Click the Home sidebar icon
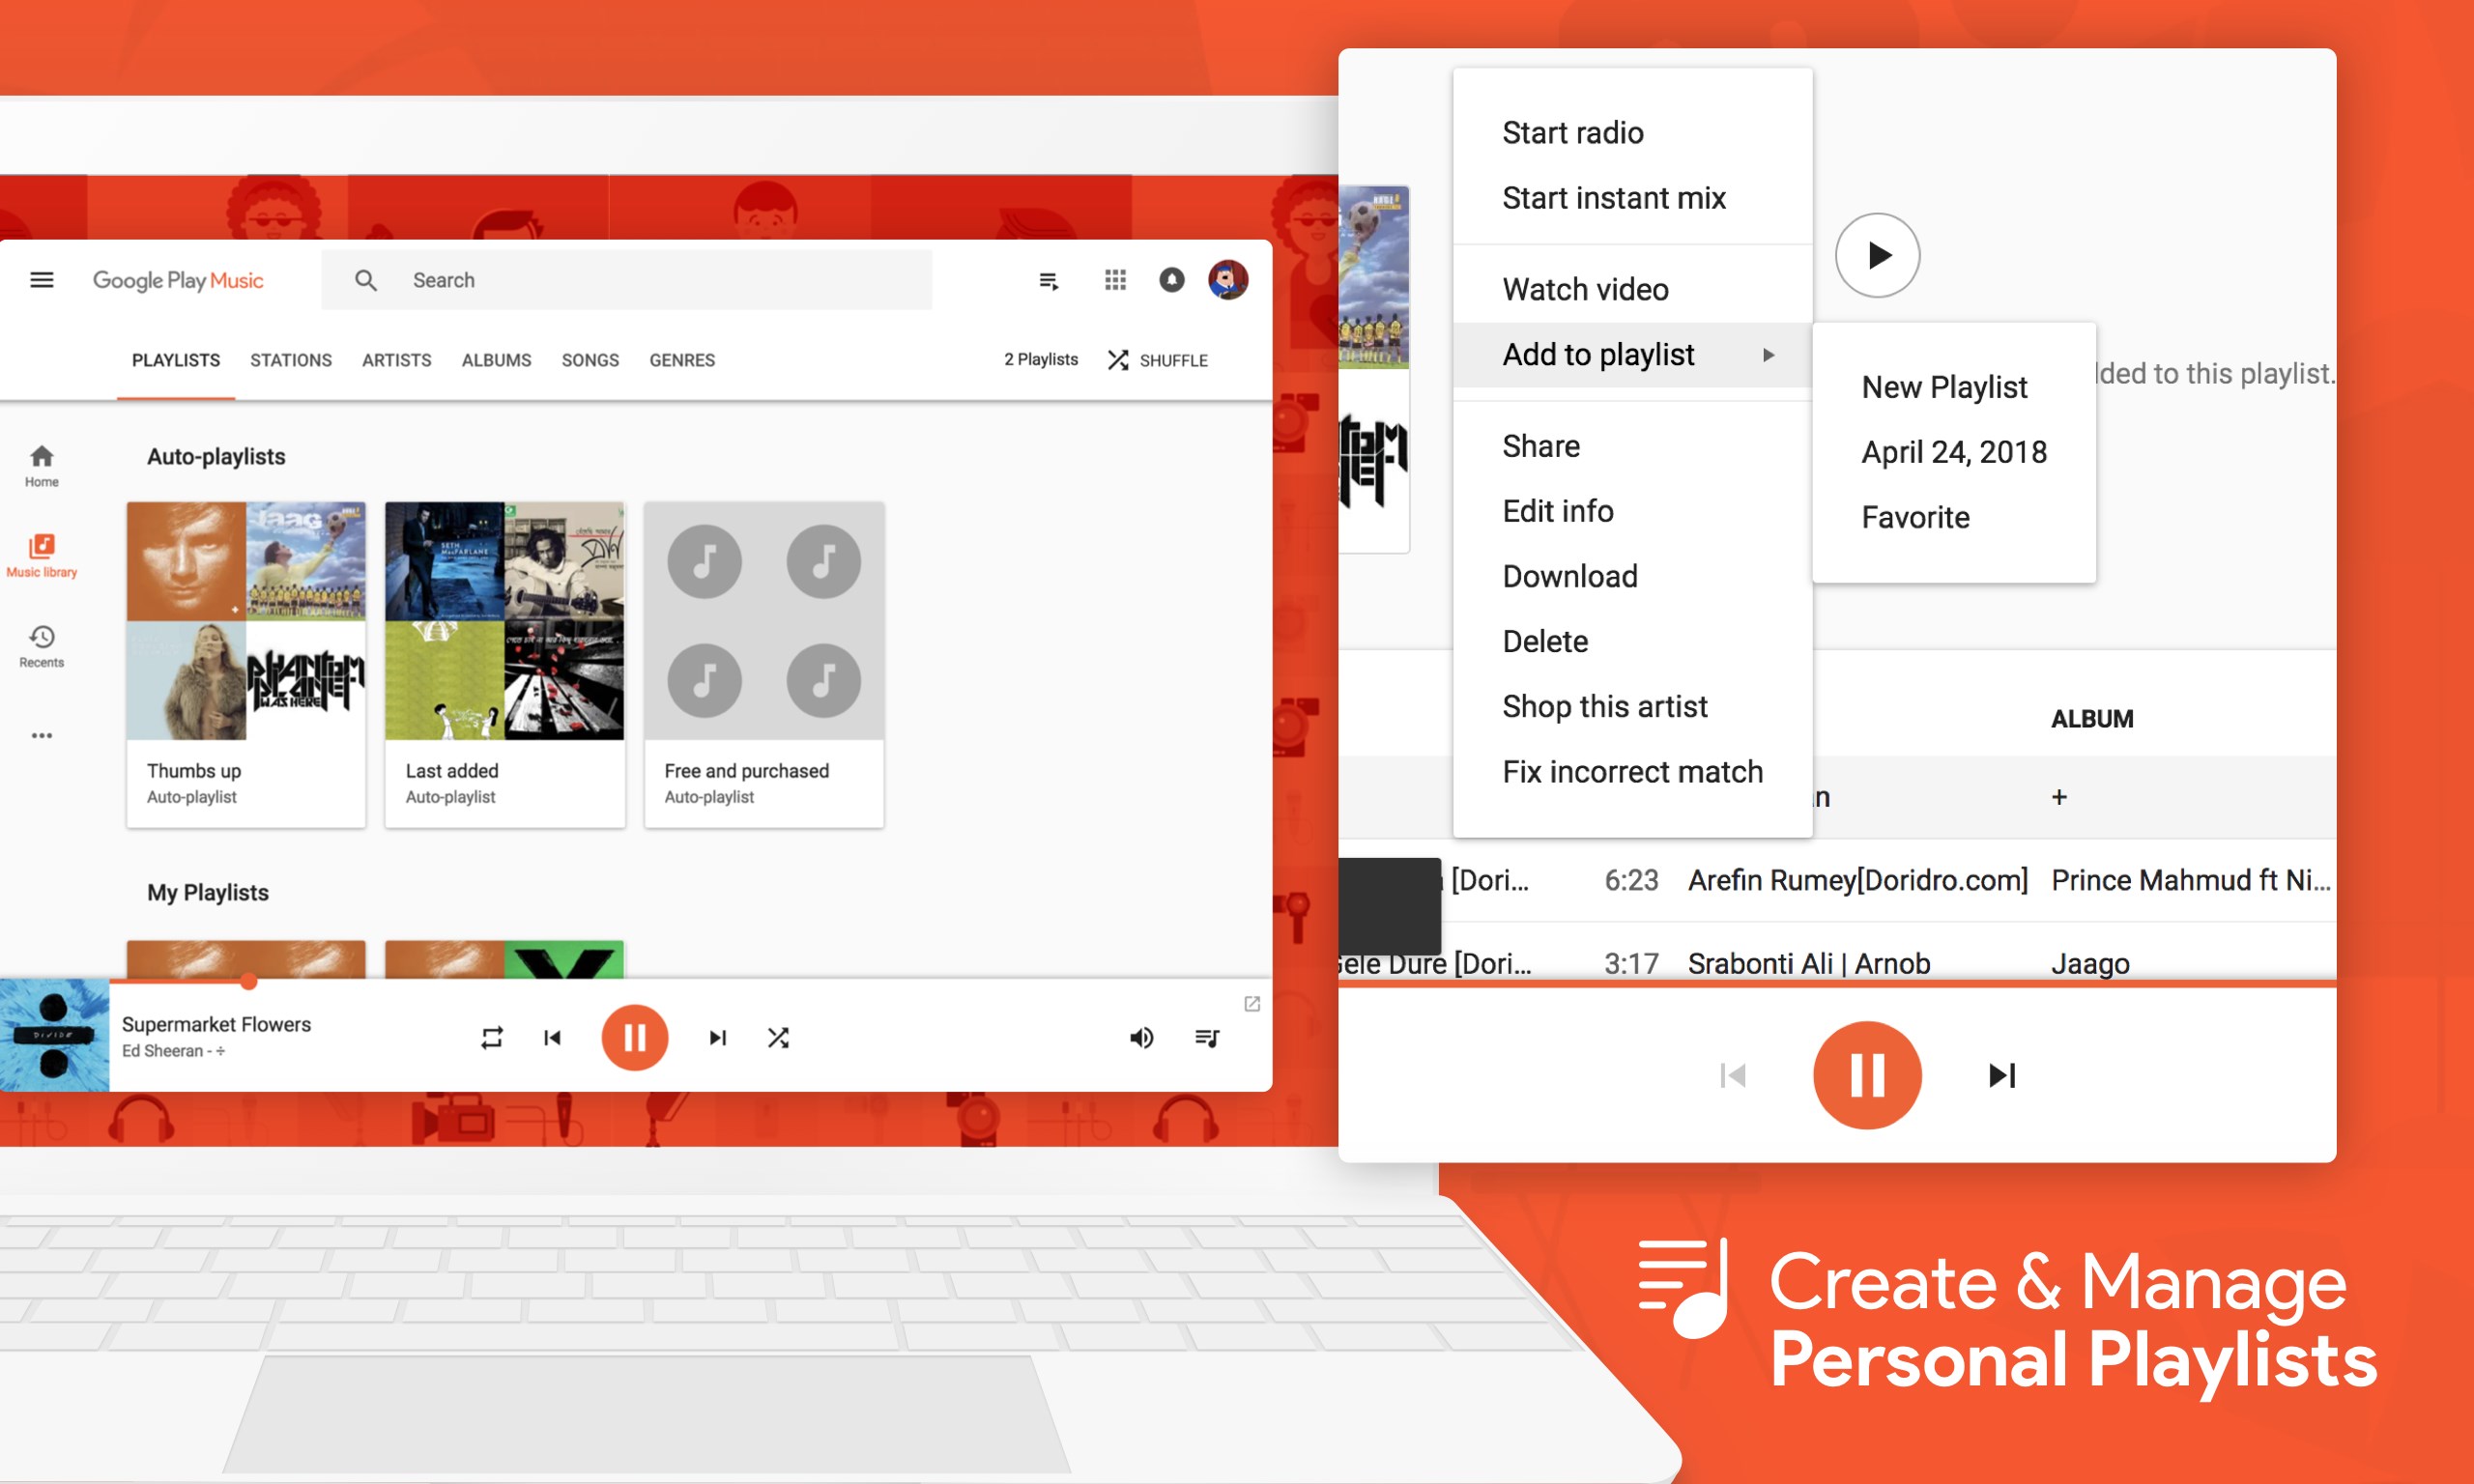This screenshot has height=1484, width=2474. pos(42,465)
